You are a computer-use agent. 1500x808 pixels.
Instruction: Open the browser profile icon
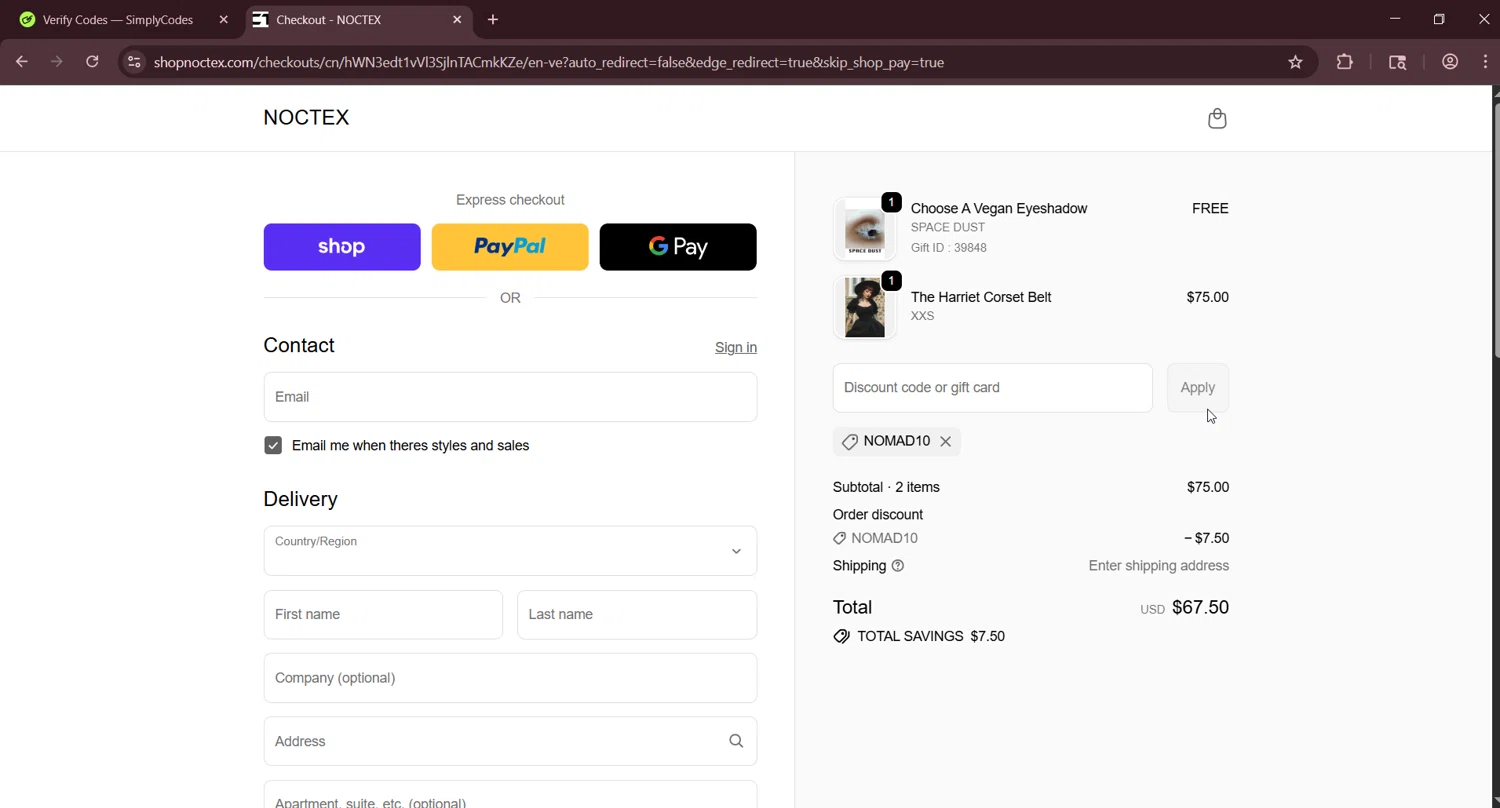[x=1450, y=62]
